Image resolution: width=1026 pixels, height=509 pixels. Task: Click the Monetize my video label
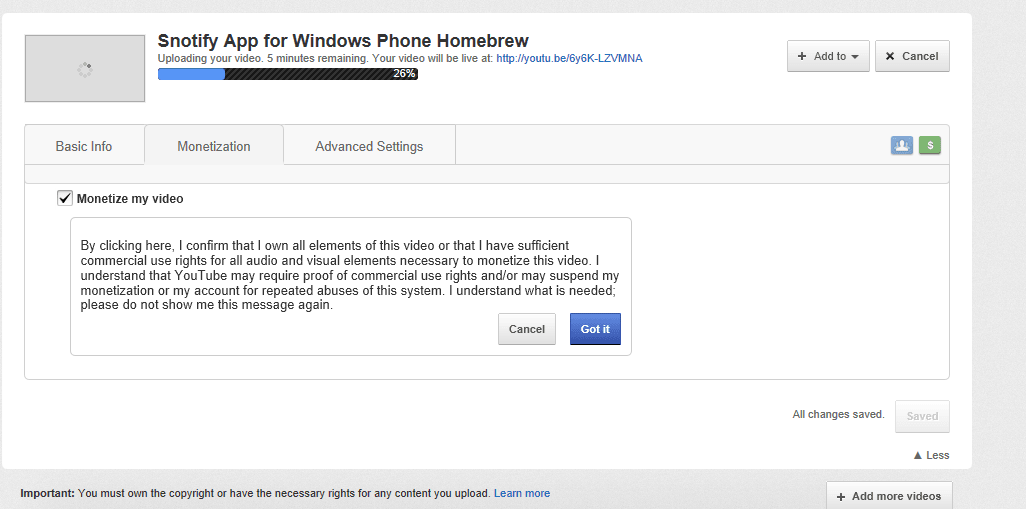point(130,199)
